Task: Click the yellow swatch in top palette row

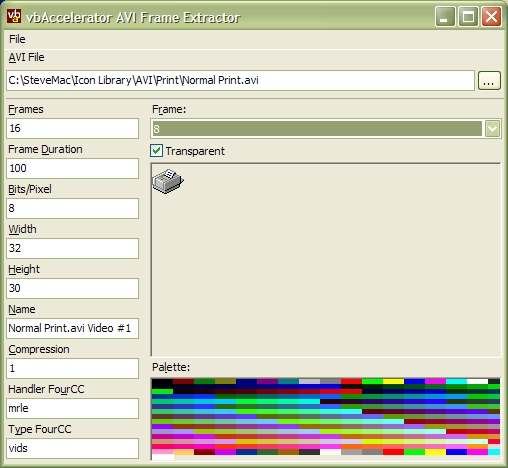Action: click(x=393, y=381)
